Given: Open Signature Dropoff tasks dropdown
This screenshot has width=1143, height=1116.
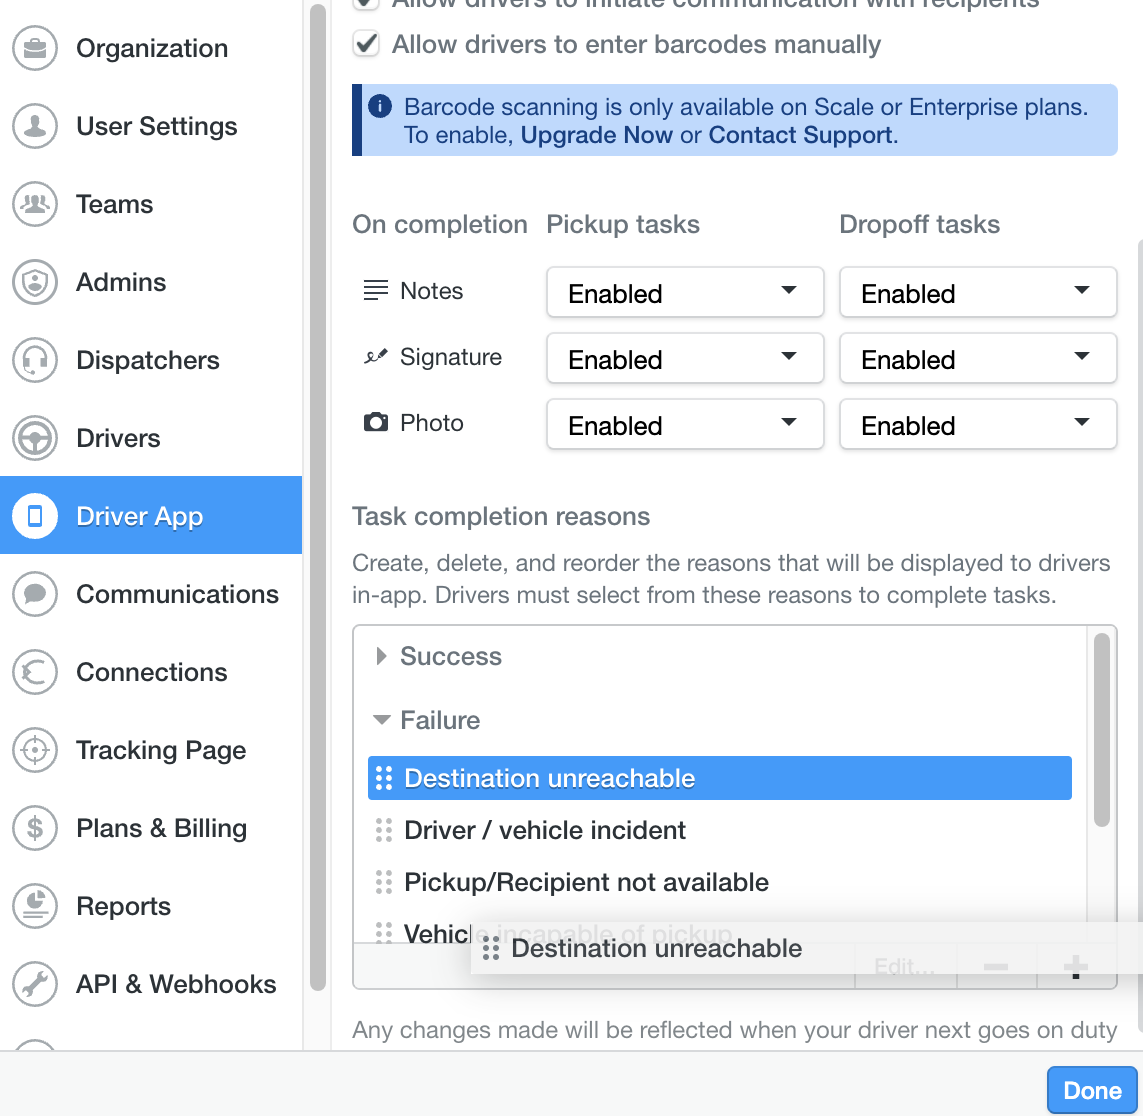Looking at the screenshot, I should 978,358.
